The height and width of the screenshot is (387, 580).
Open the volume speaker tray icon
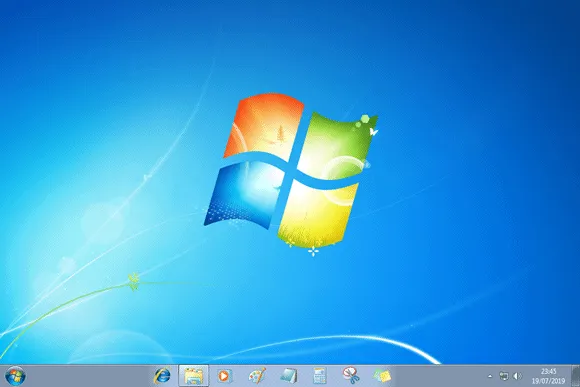[517, 376]
